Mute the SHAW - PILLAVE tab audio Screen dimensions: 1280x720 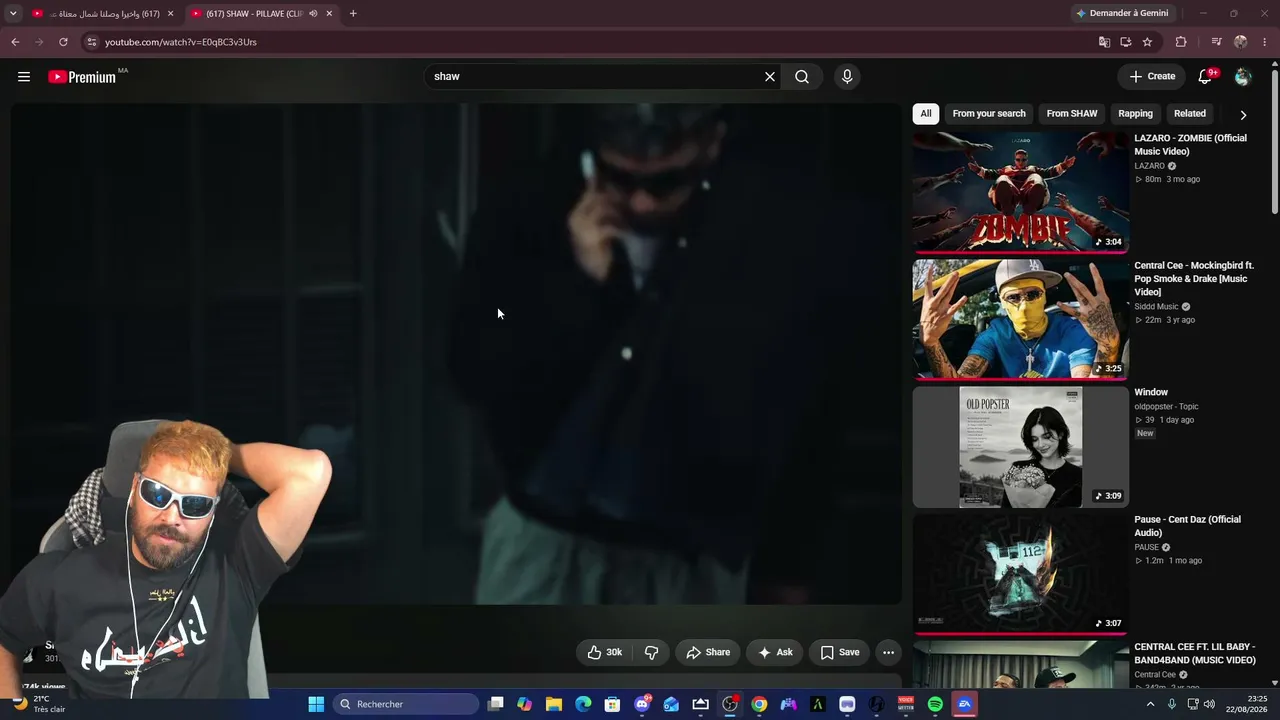313,14
